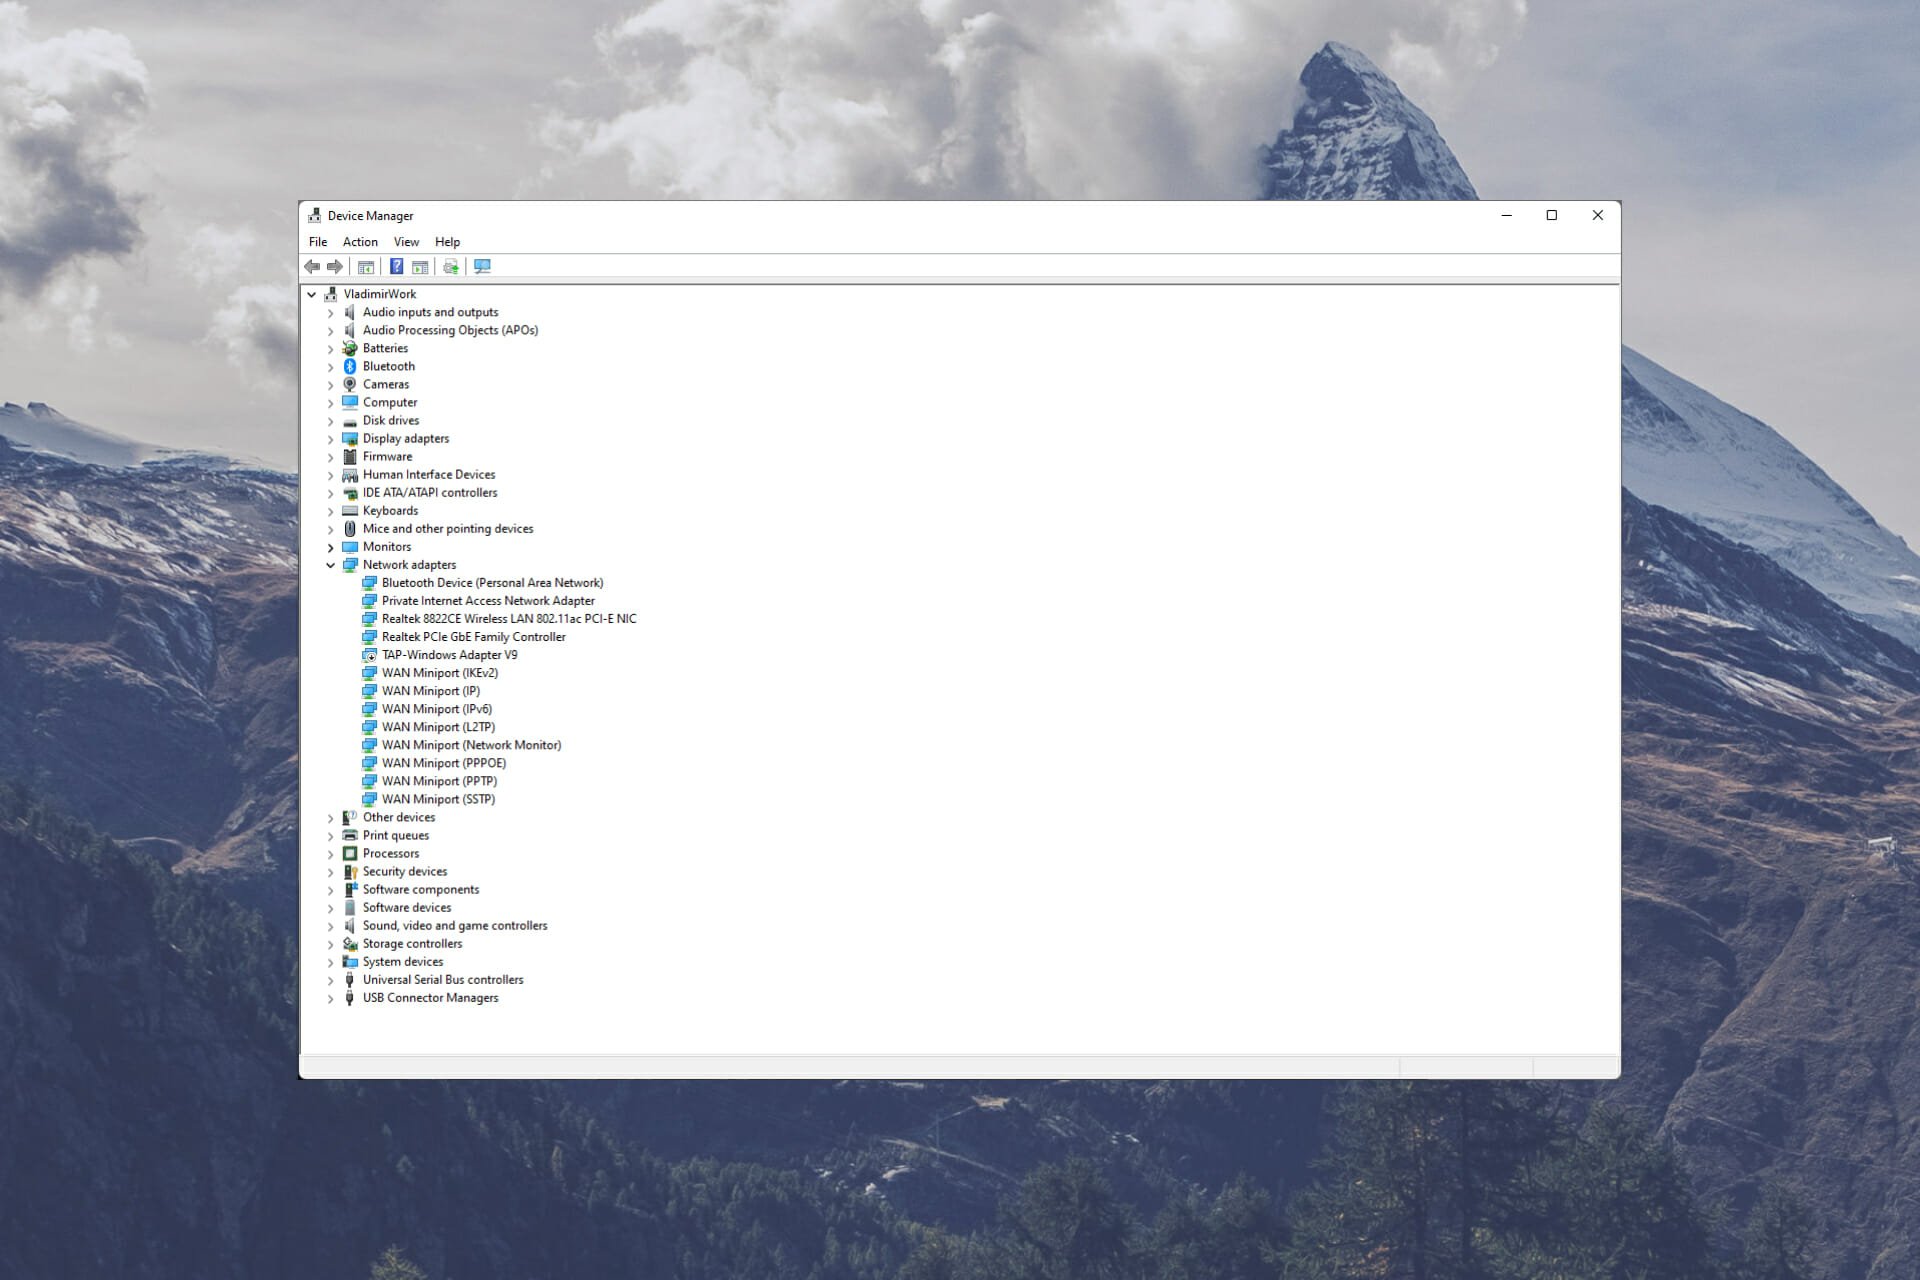Expand the Network adapters category arrow
This screenshot has width=1920, height=1280.
(331, 565)
